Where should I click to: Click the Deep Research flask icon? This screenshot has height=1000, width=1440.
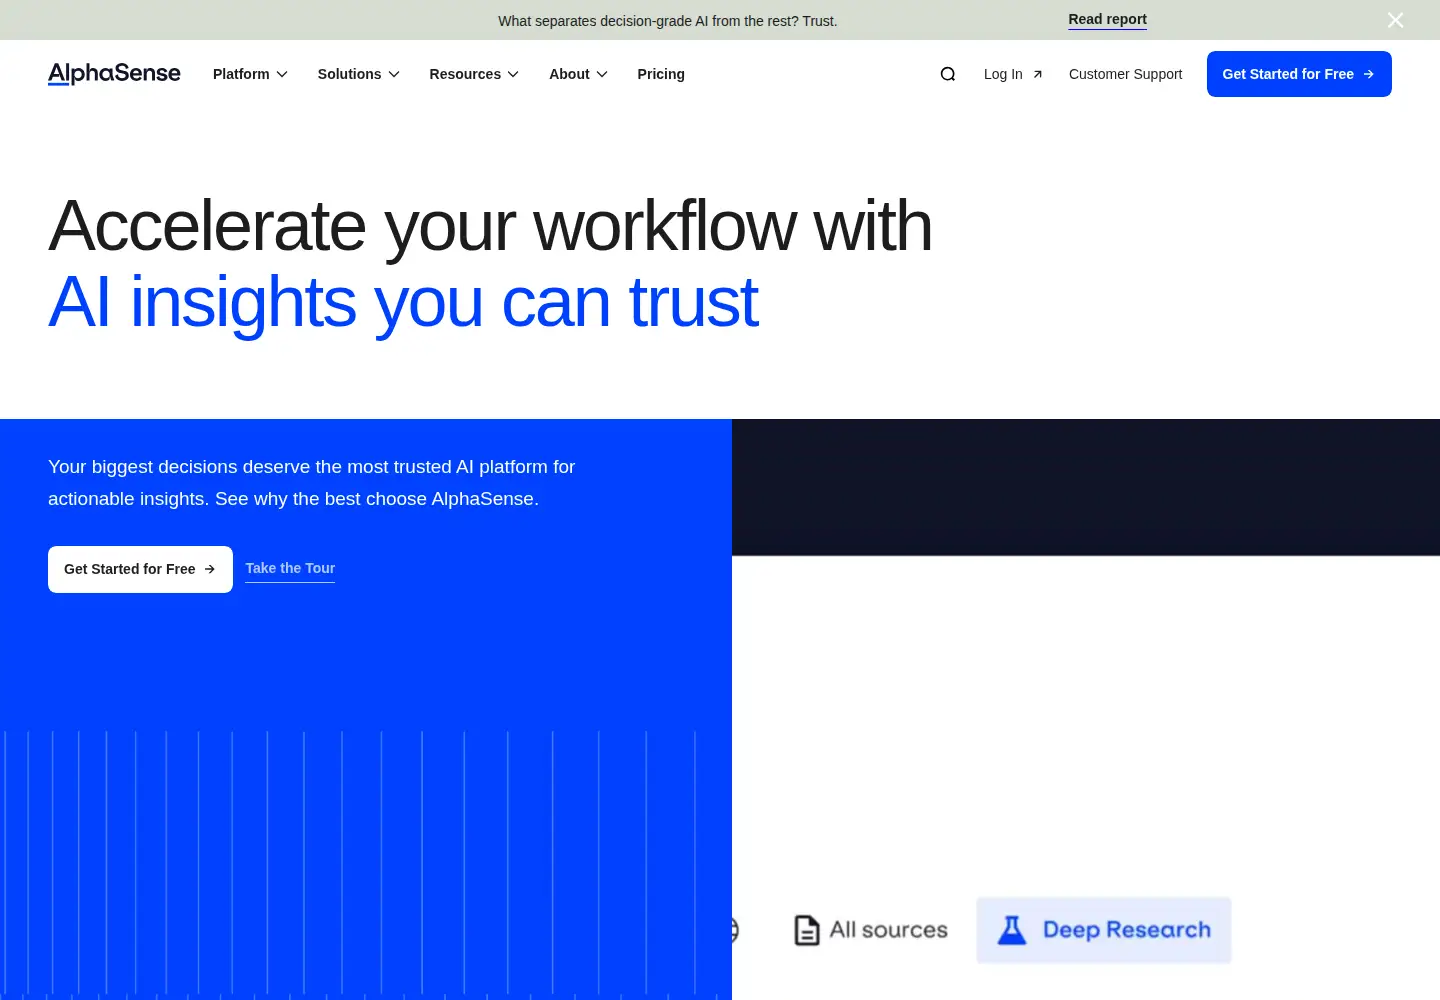1012,930
